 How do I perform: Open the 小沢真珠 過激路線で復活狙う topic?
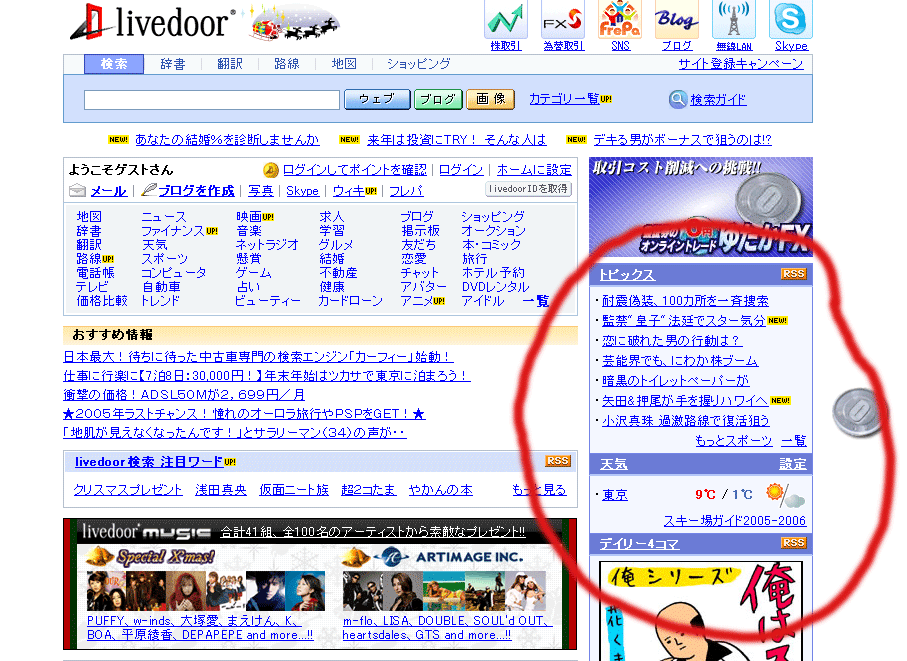pyautogui.click(x=686, y=420)
